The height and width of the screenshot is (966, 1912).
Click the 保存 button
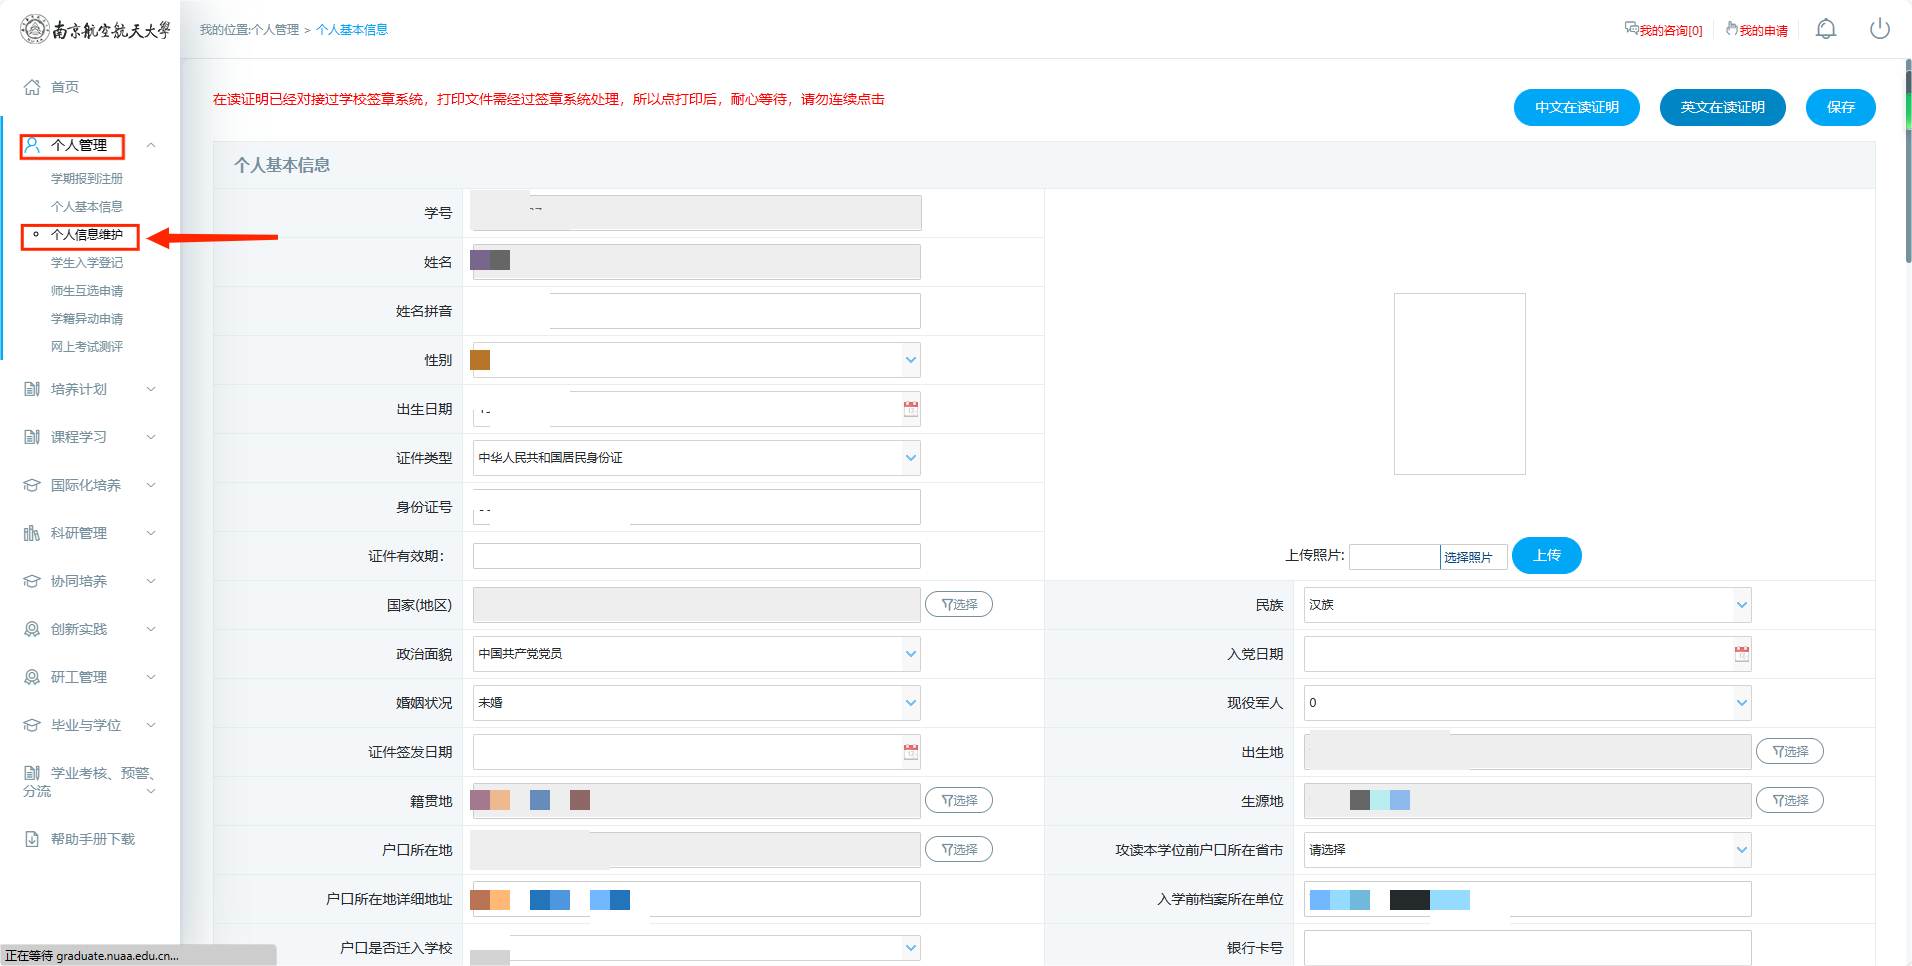tap(1840, 107)
